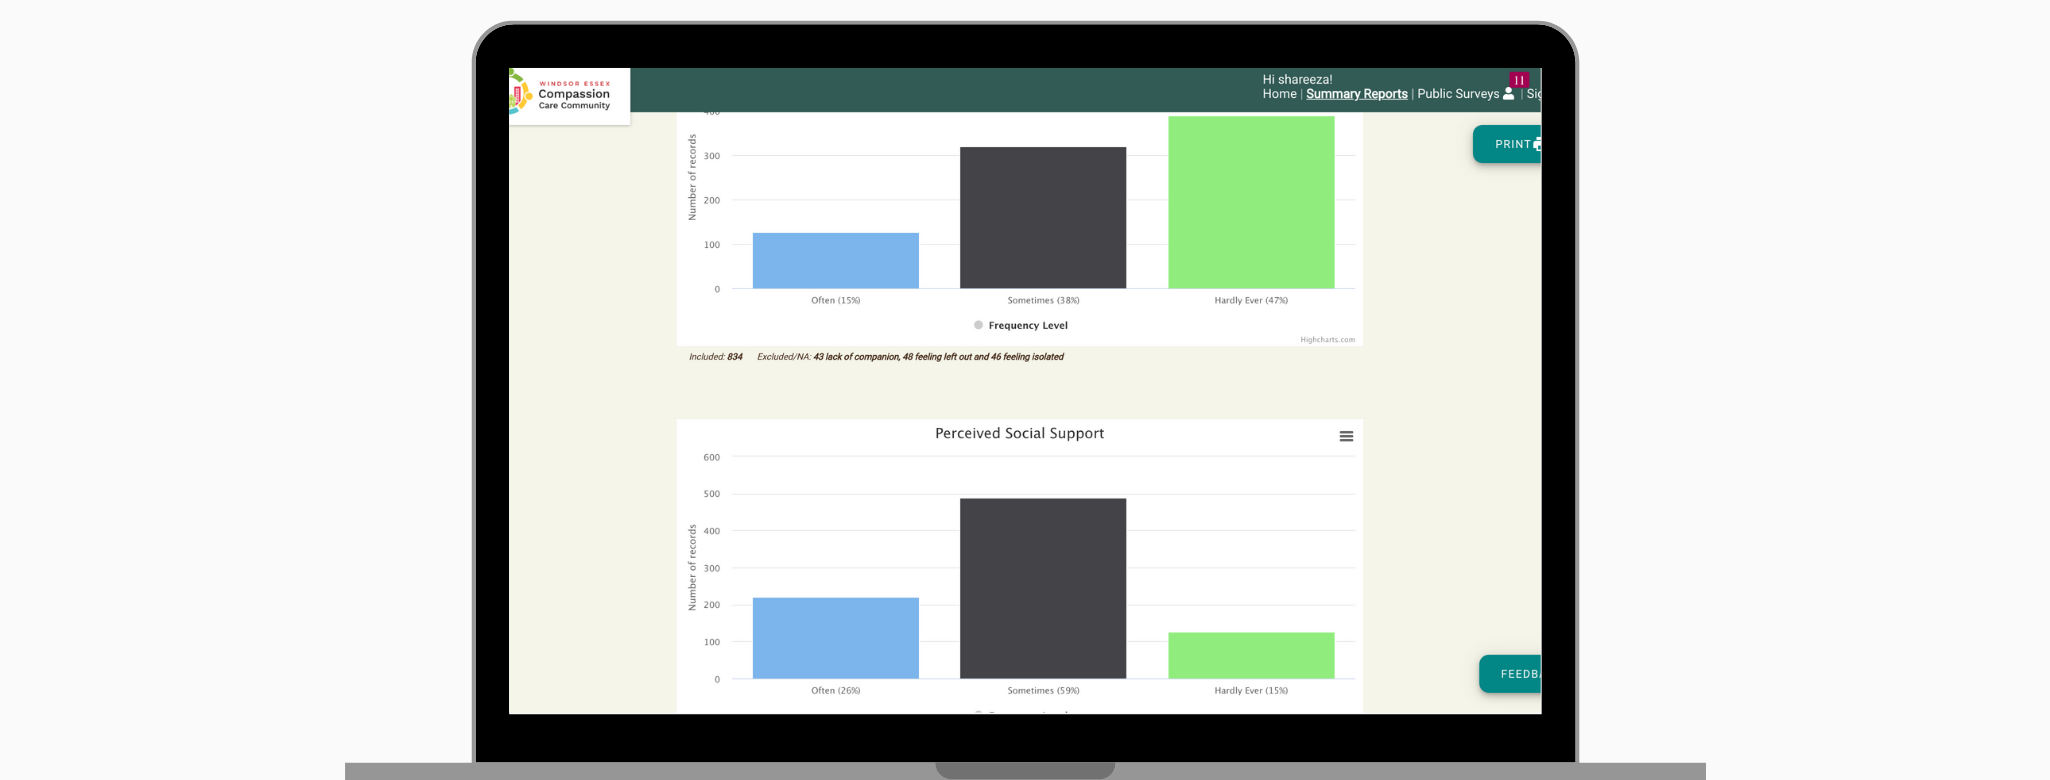The image size is (2050, 780).
Task: Click the Perceived Social Support chart title
Action: coord(1019,433)
